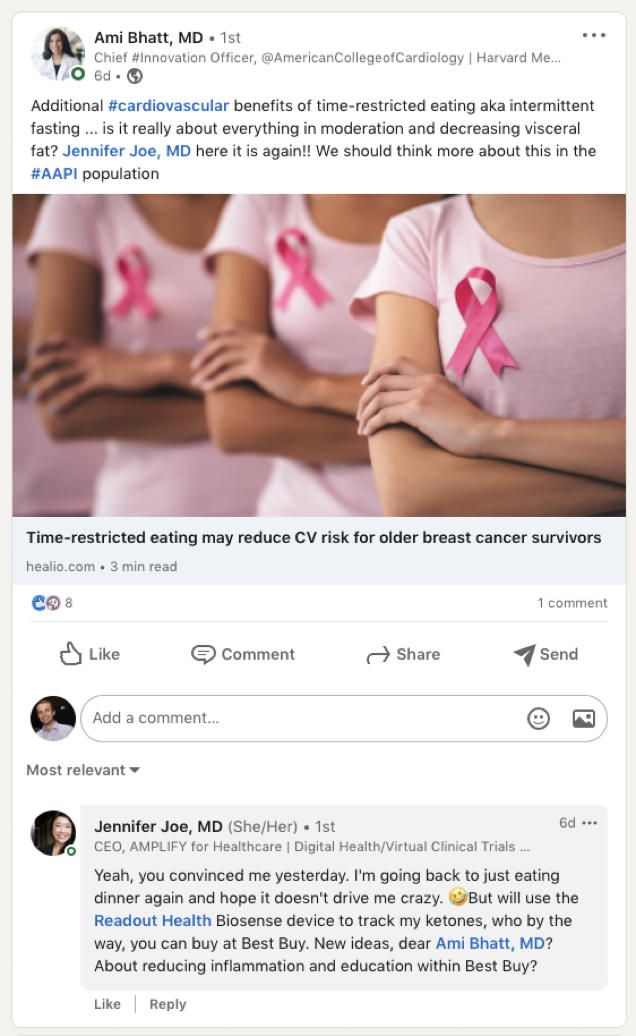
Task: Click the Comment speech bubble icon
Action: pos(203,654)
